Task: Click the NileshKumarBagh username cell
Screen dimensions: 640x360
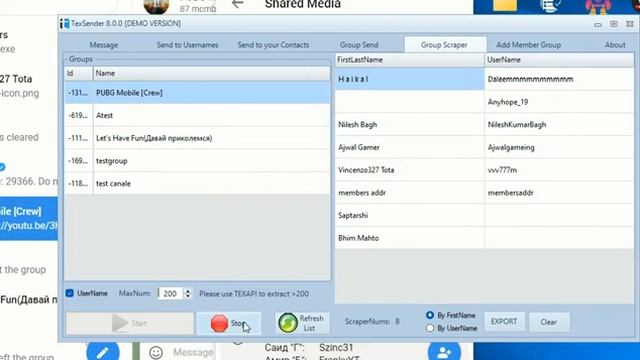Action: pos(559,124)
